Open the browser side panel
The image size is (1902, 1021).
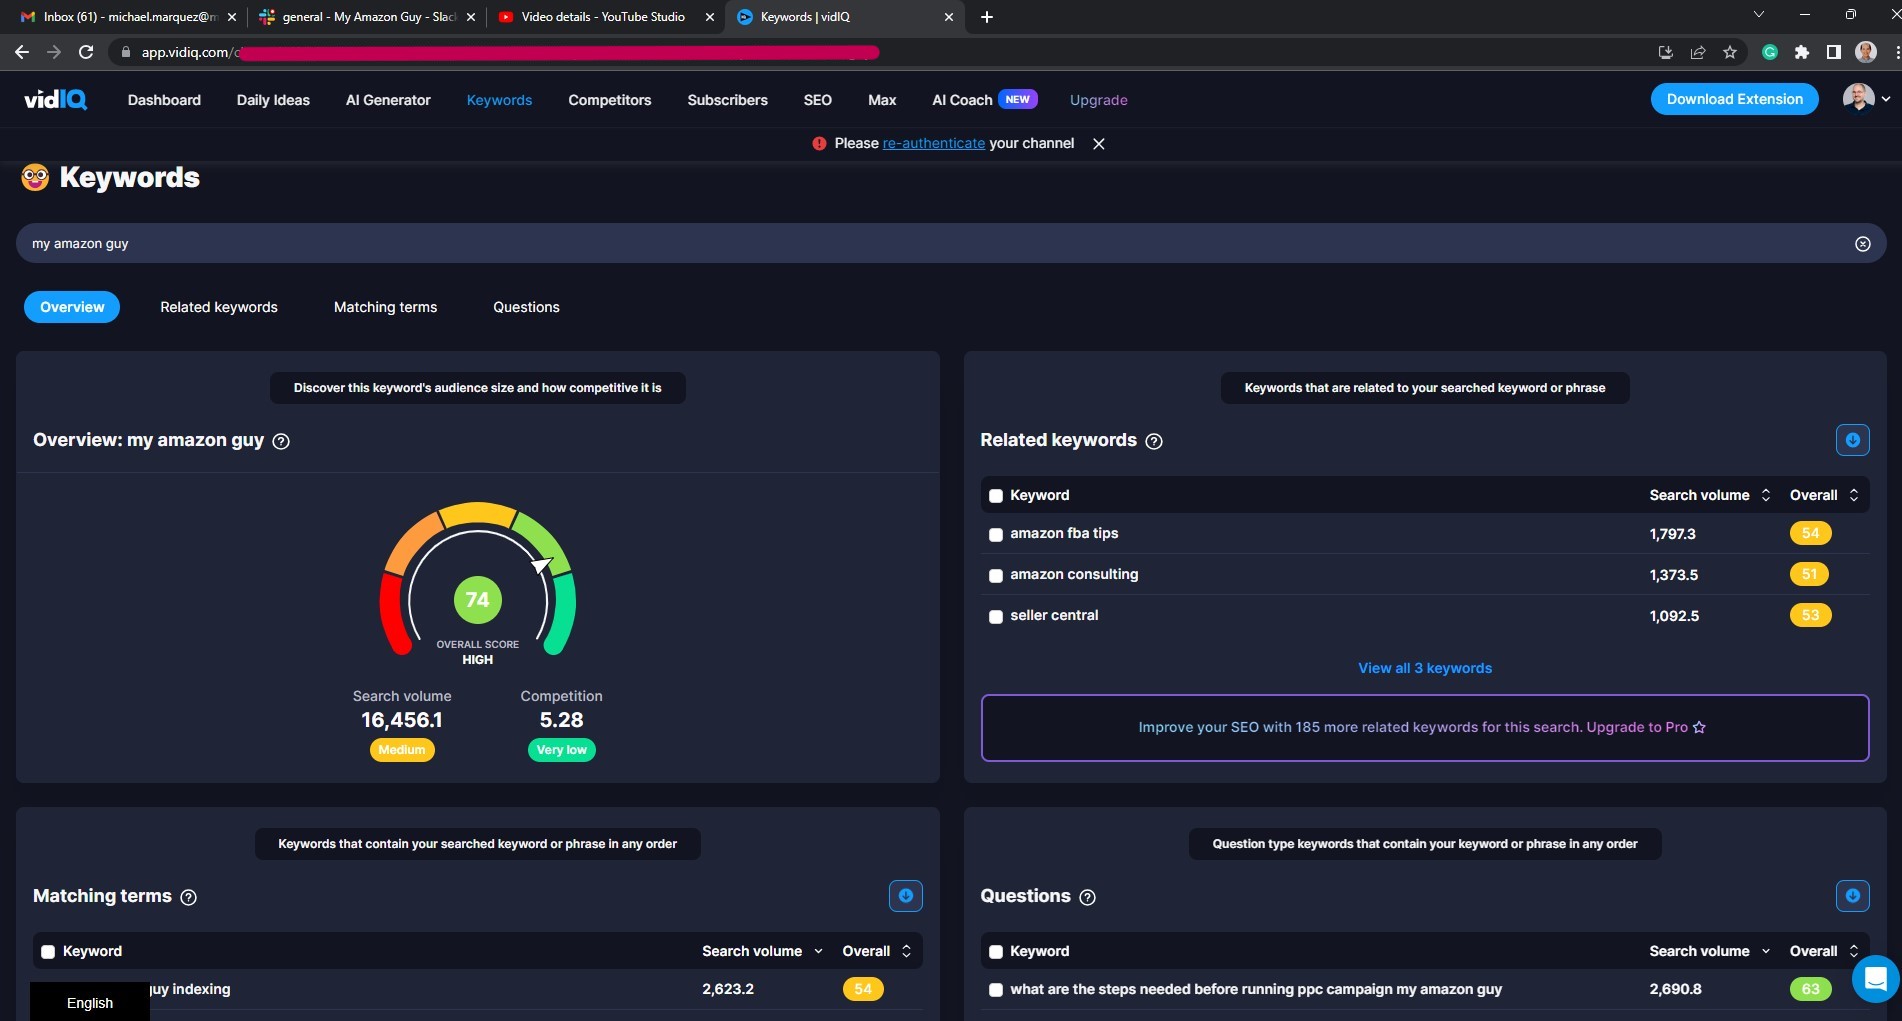(x=1834, y=52)
